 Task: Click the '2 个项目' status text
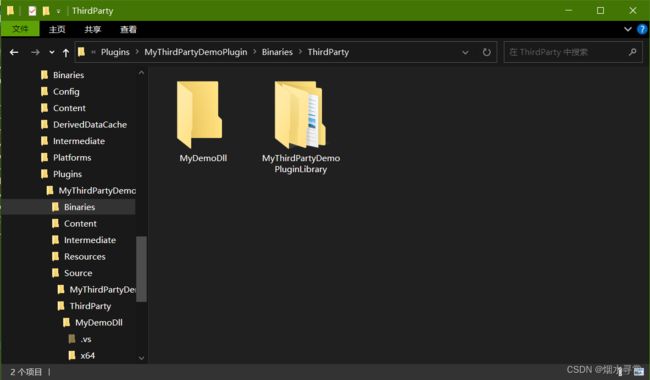[26, 372]
